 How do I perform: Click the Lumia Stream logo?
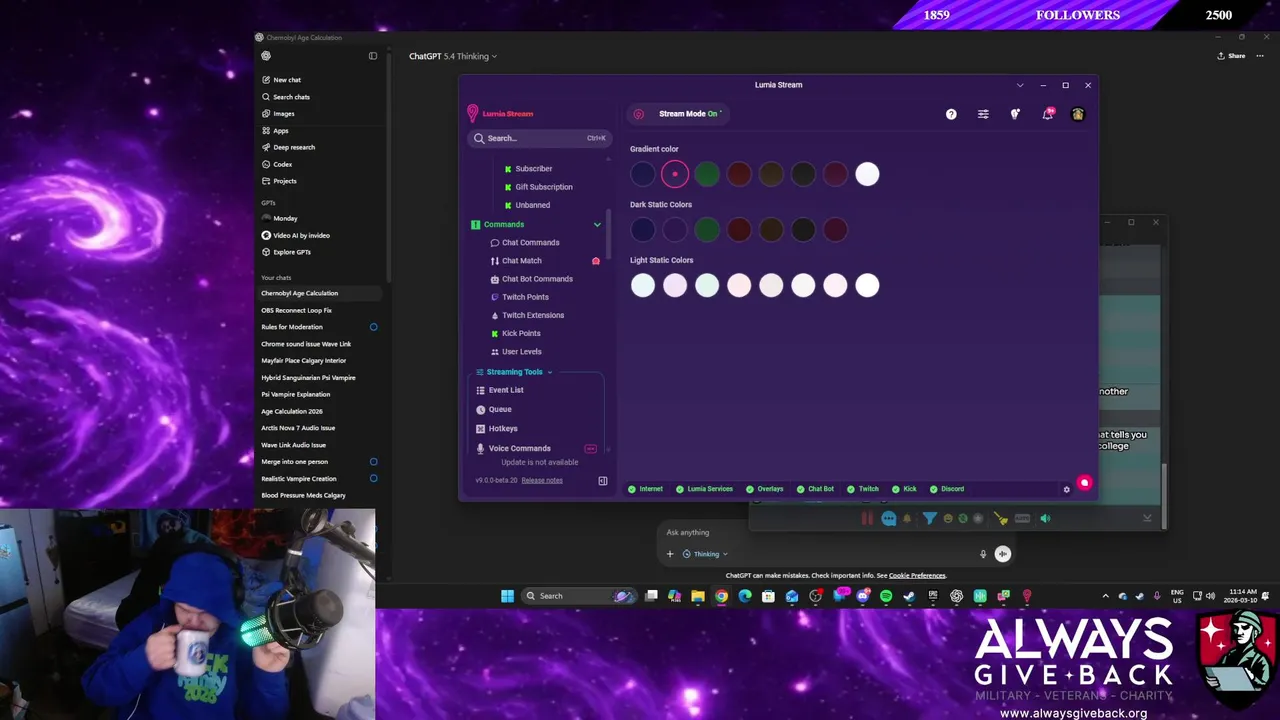pos(500,114)
